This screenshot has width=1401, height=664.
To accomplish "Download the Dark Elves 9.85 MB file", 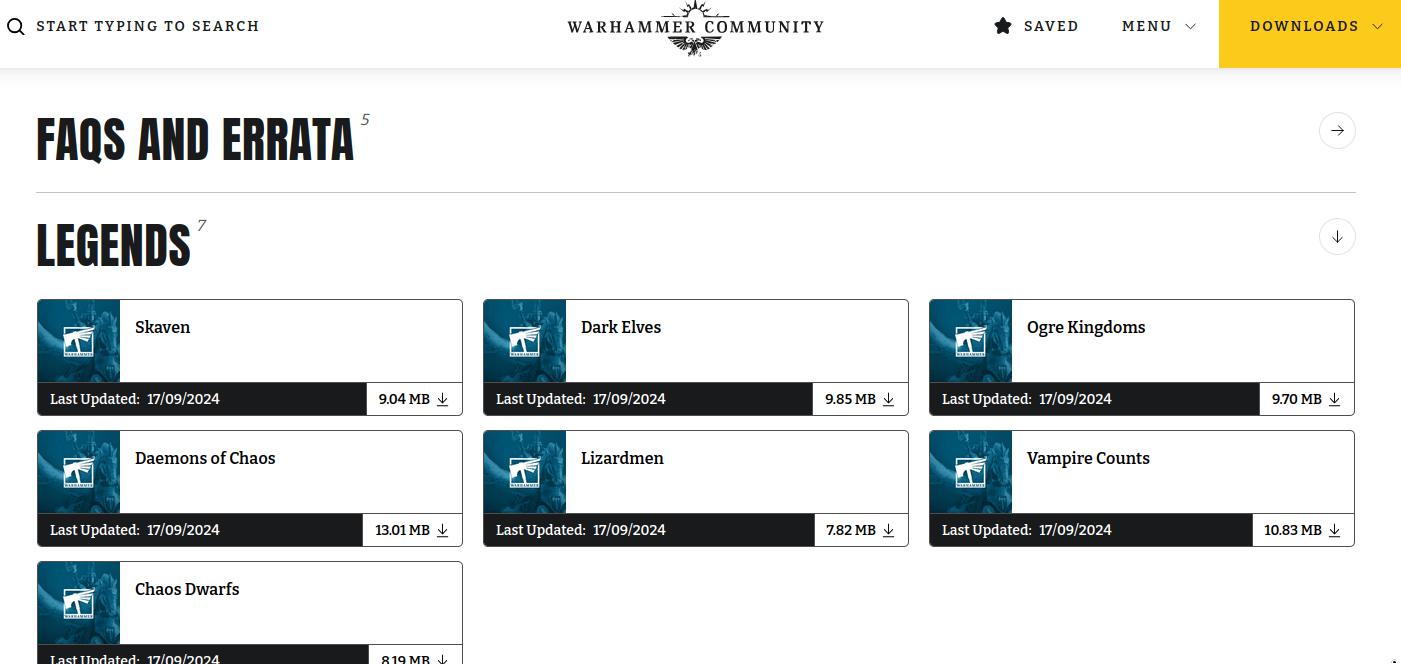I will (860, 399).
